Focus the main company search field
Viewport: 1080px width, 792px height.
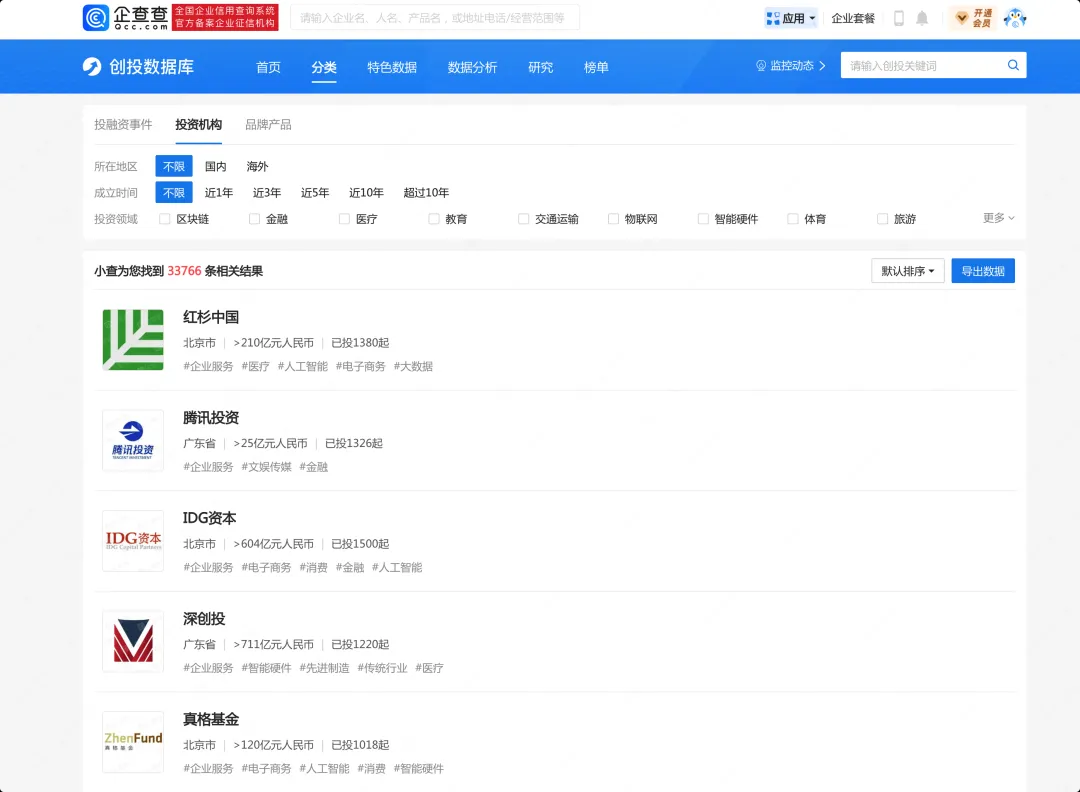click(x=435, y=18)
